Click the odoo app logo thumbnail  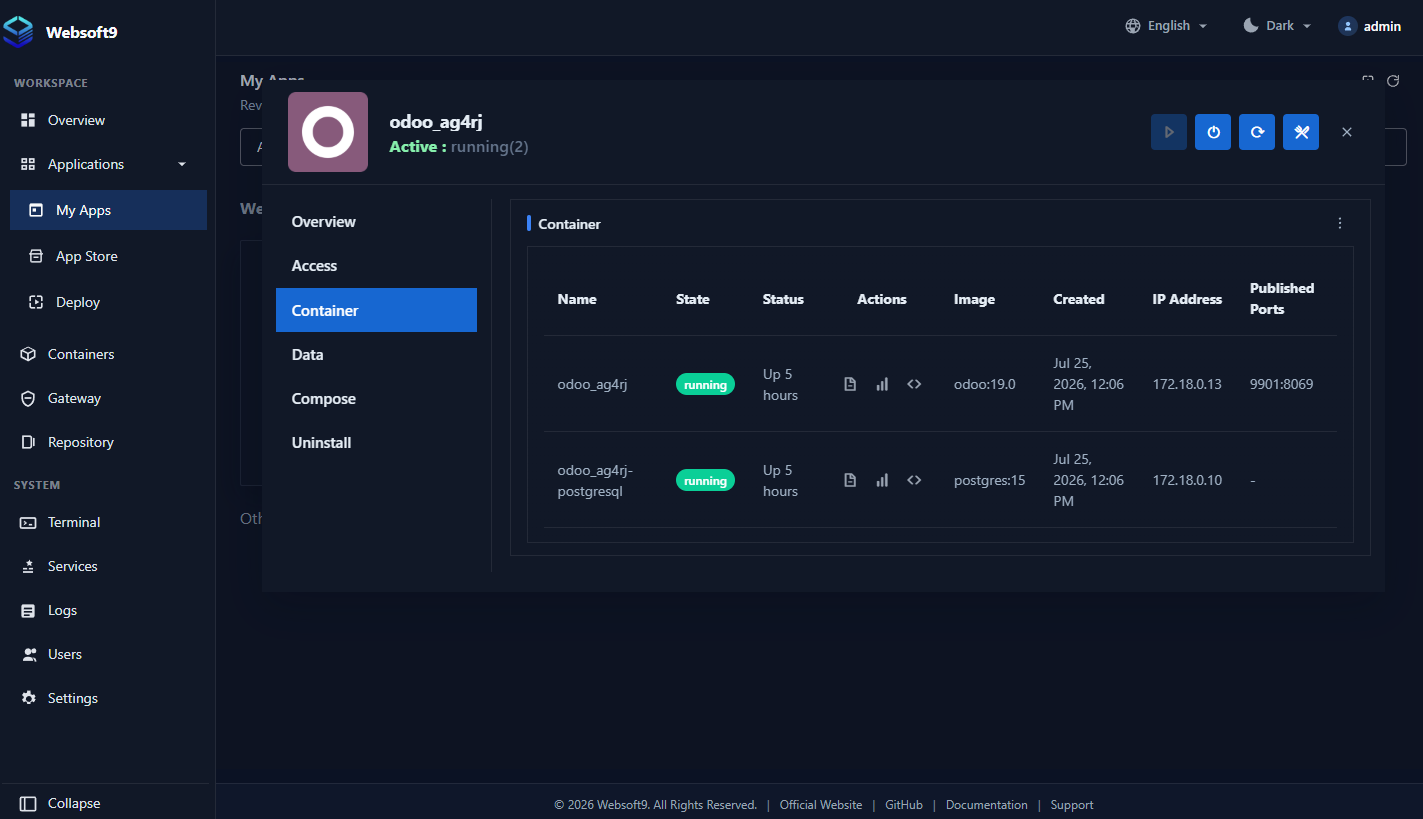(x=328, y=132)
